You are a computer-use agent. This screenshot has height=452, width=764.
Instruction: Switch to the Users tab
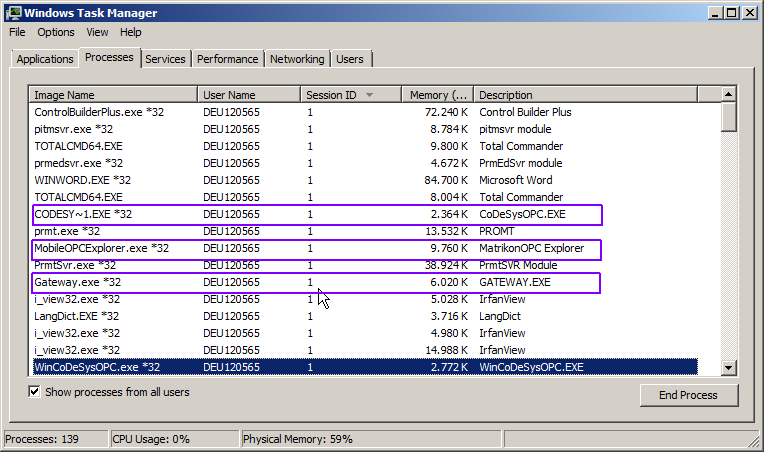(350, 59)
